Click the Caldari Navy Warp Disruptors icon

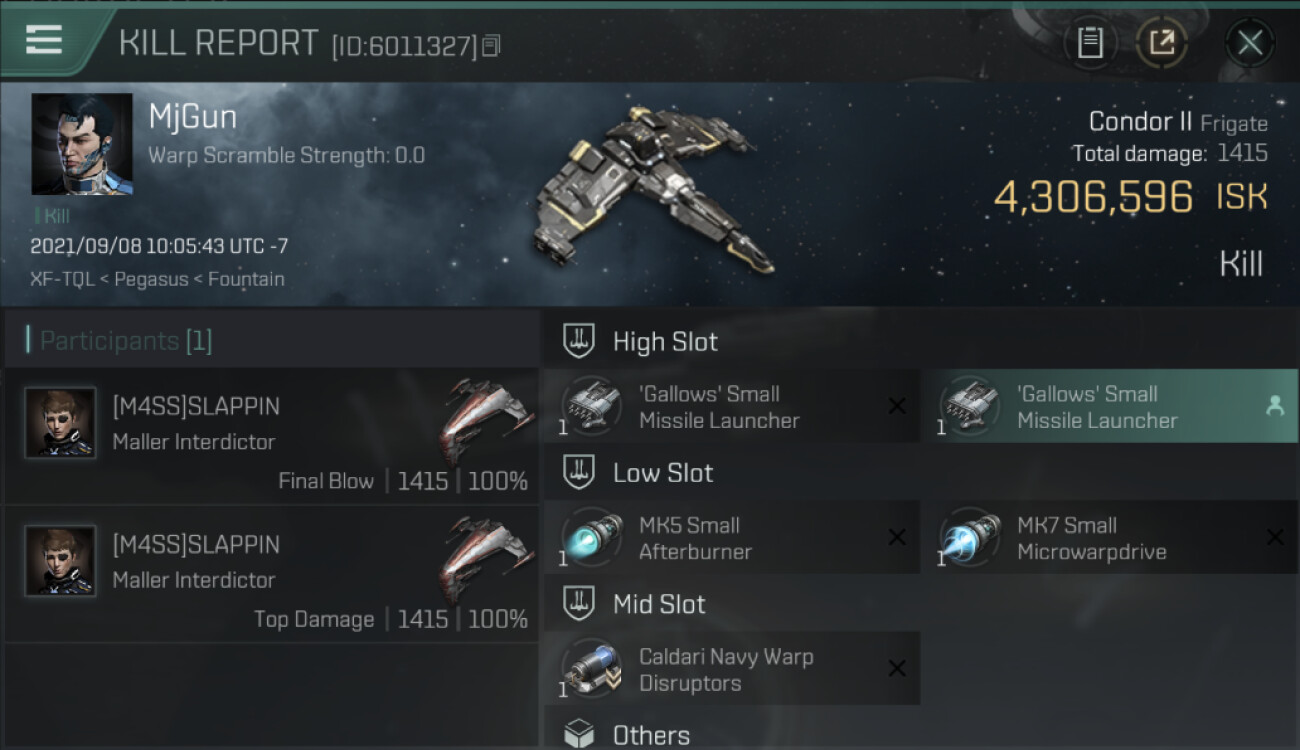590,668
